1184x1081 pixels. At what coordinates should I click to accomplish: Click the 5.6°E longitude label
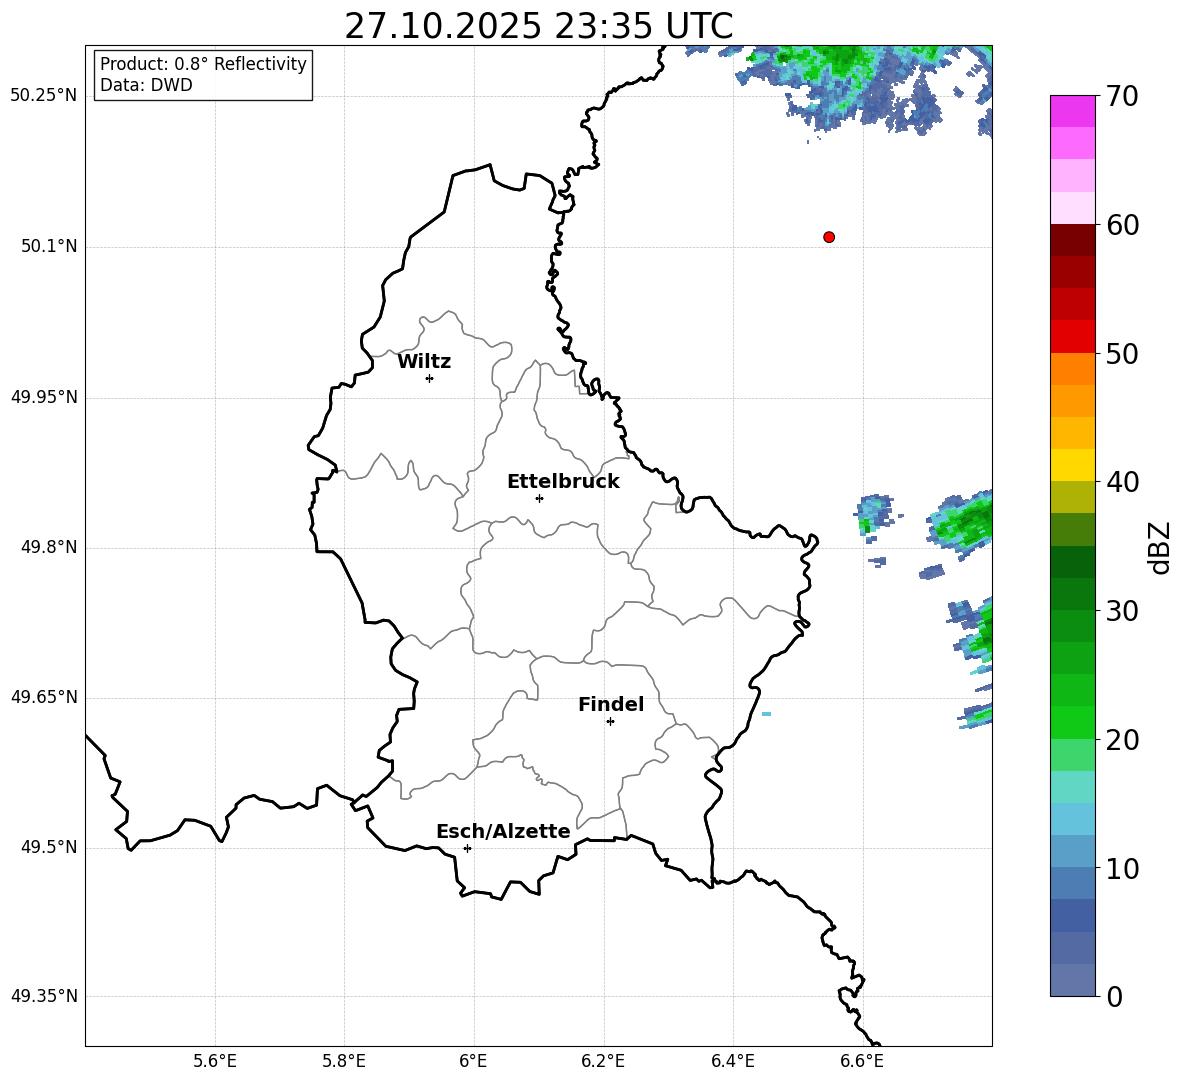[215, 1061]
